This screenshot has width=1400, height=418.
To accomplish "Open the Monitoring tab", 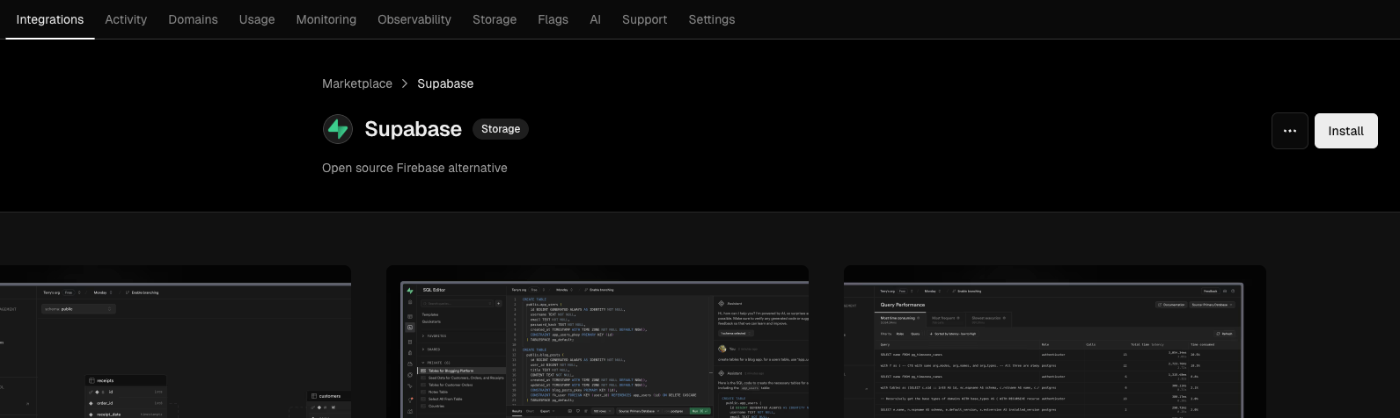I will point(326,19).
